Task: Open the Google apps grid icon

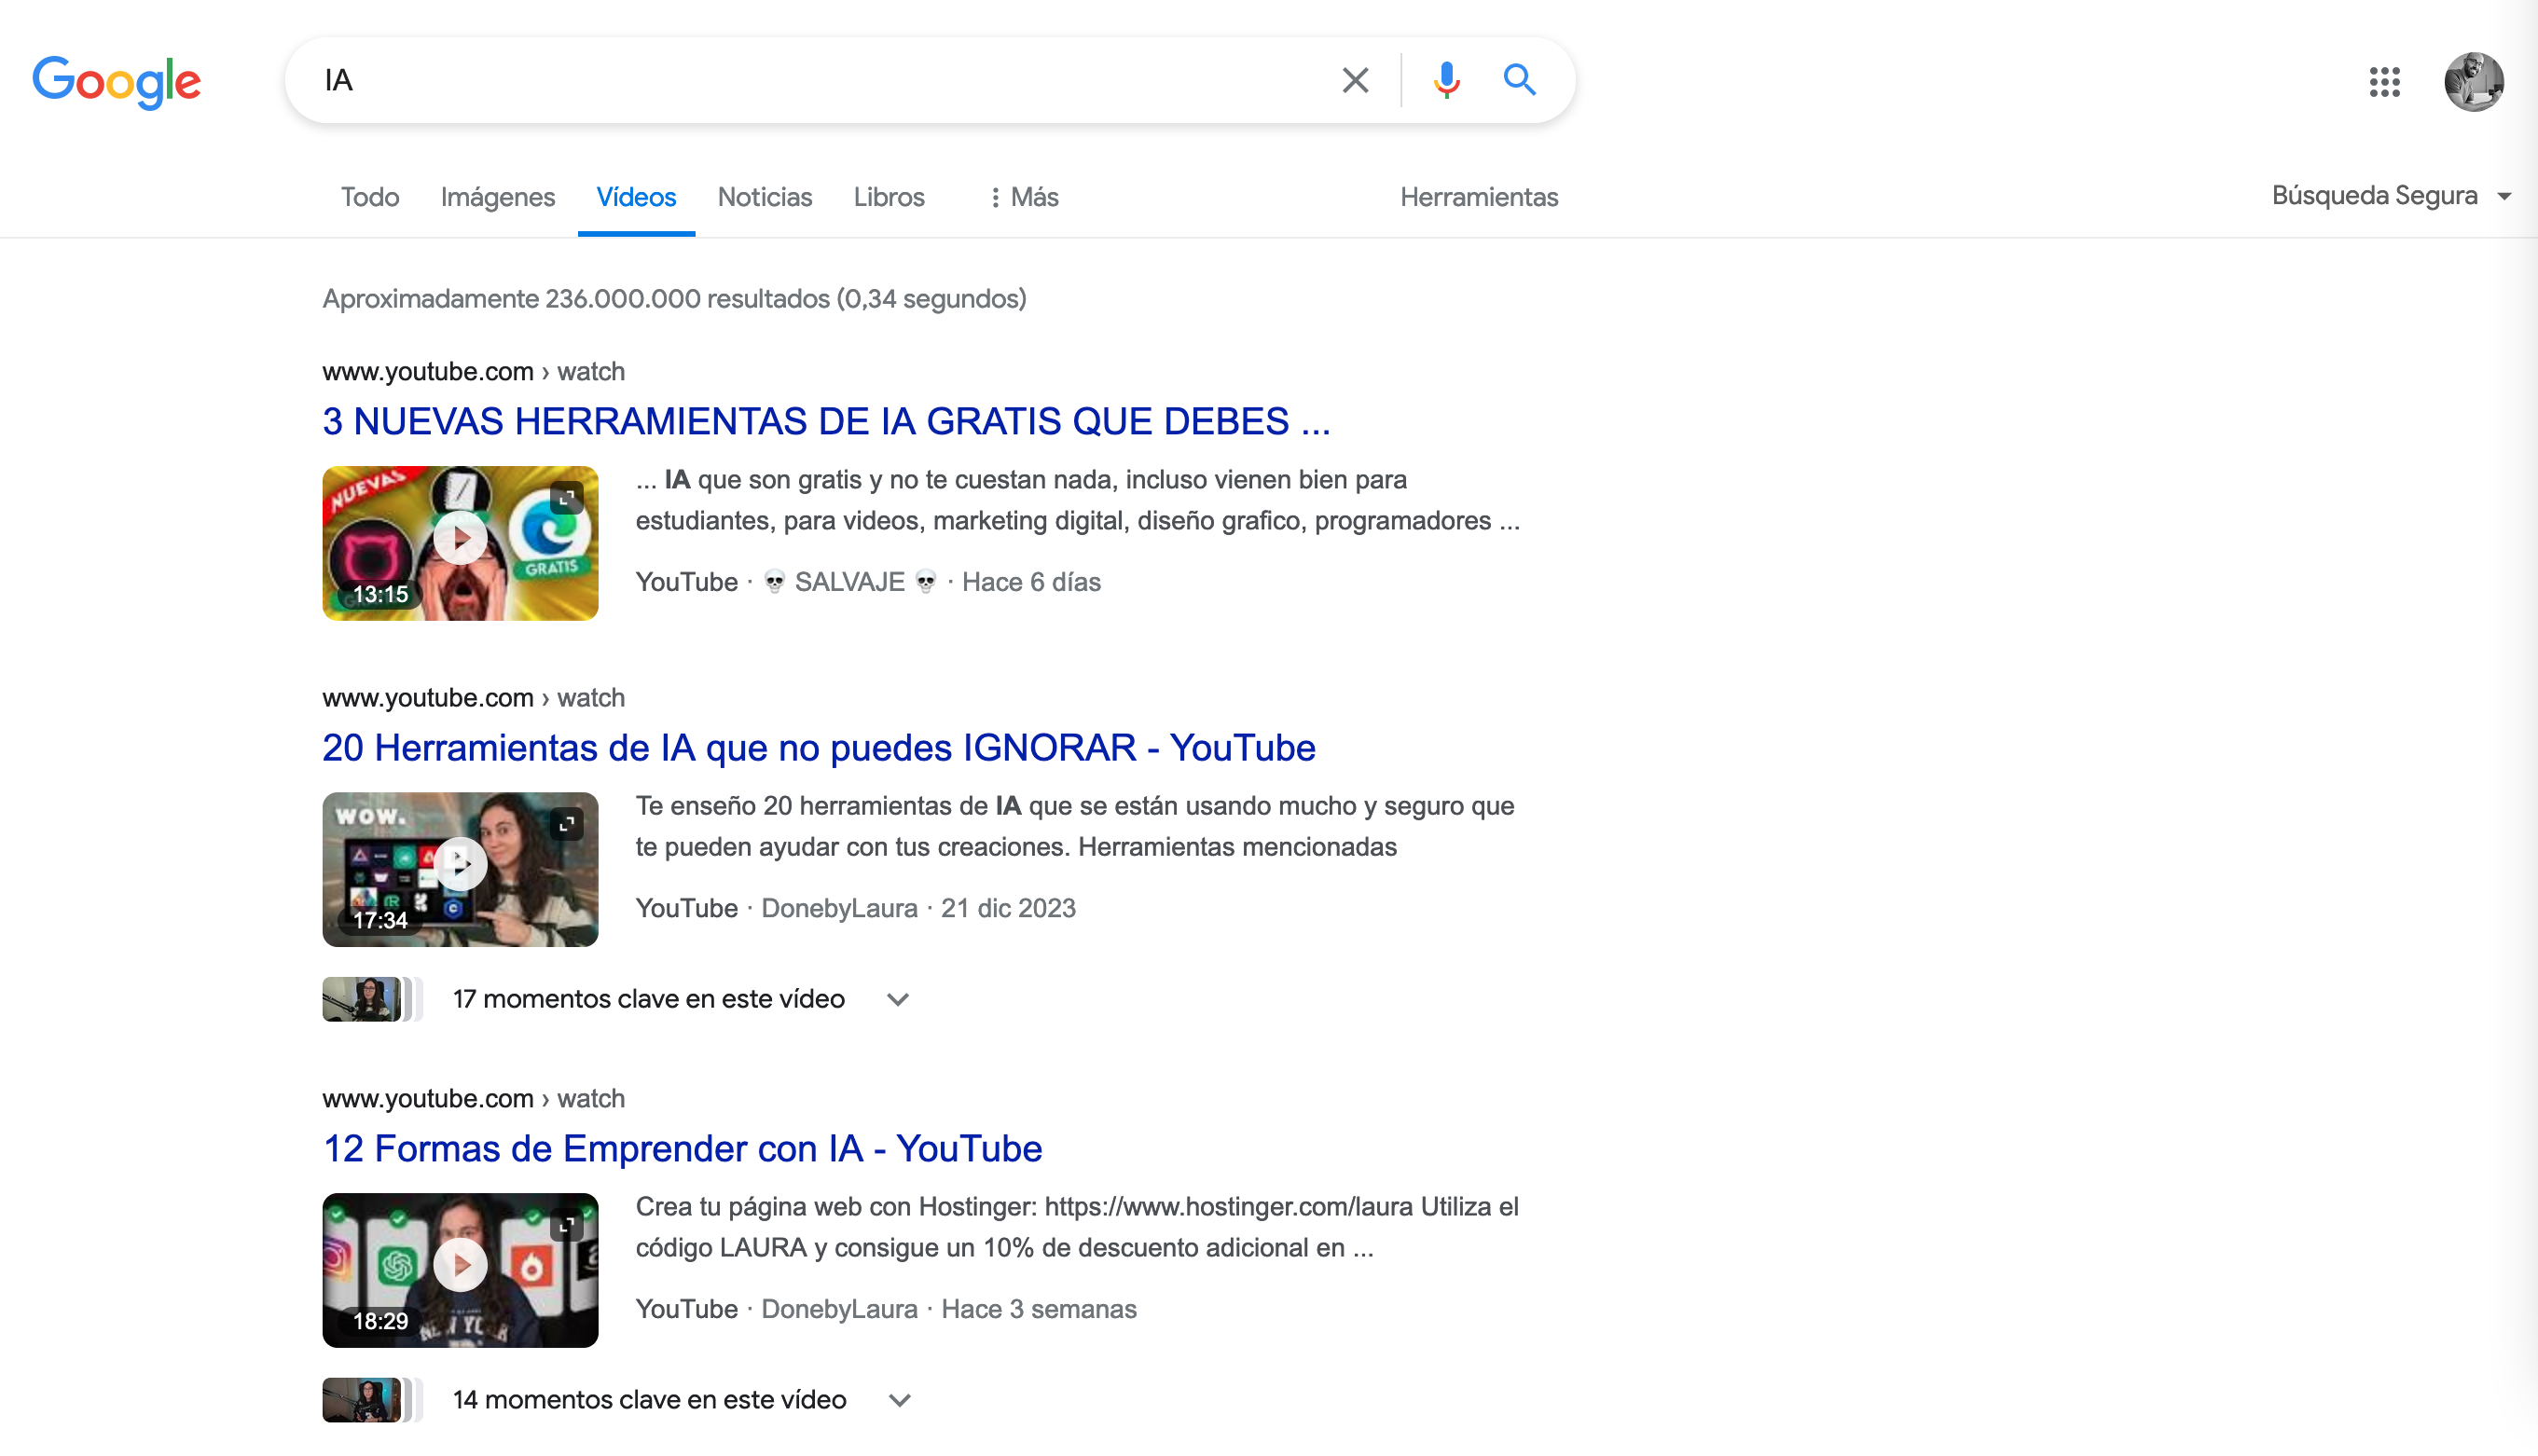Action: tap(2384, 82)
